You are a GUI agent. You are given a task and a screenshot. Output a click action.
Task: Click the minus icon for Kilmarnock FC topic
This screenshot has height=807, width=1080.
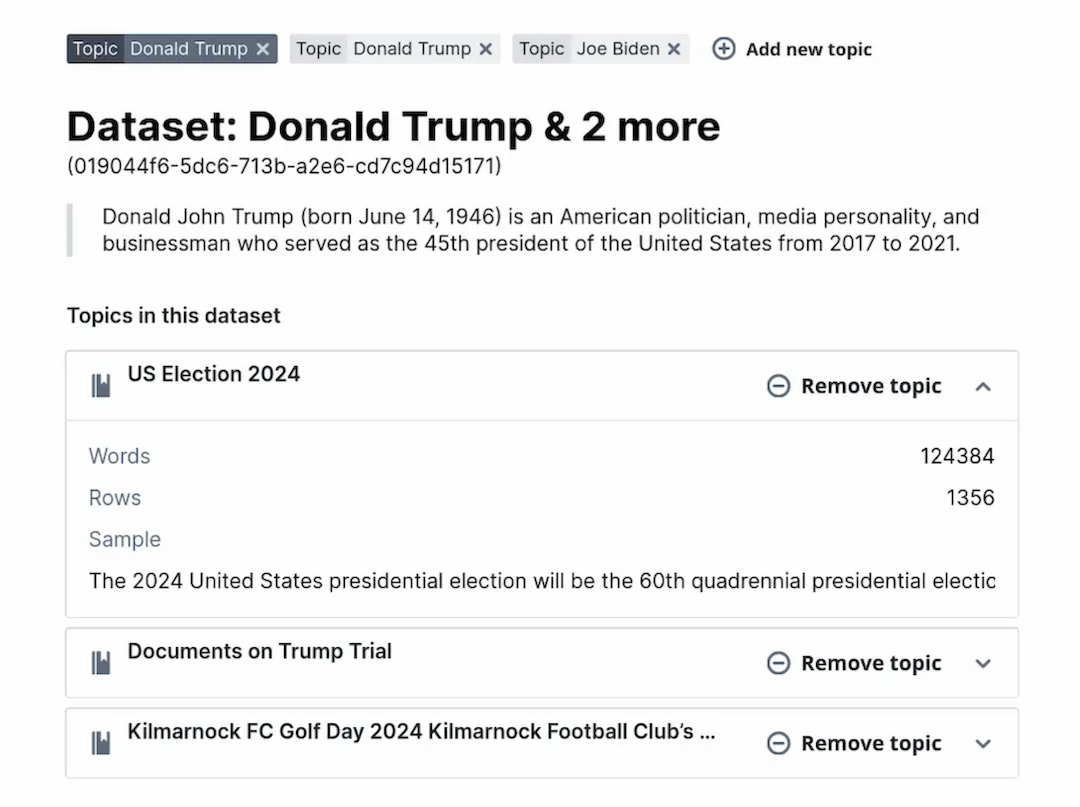click(778, 743)
